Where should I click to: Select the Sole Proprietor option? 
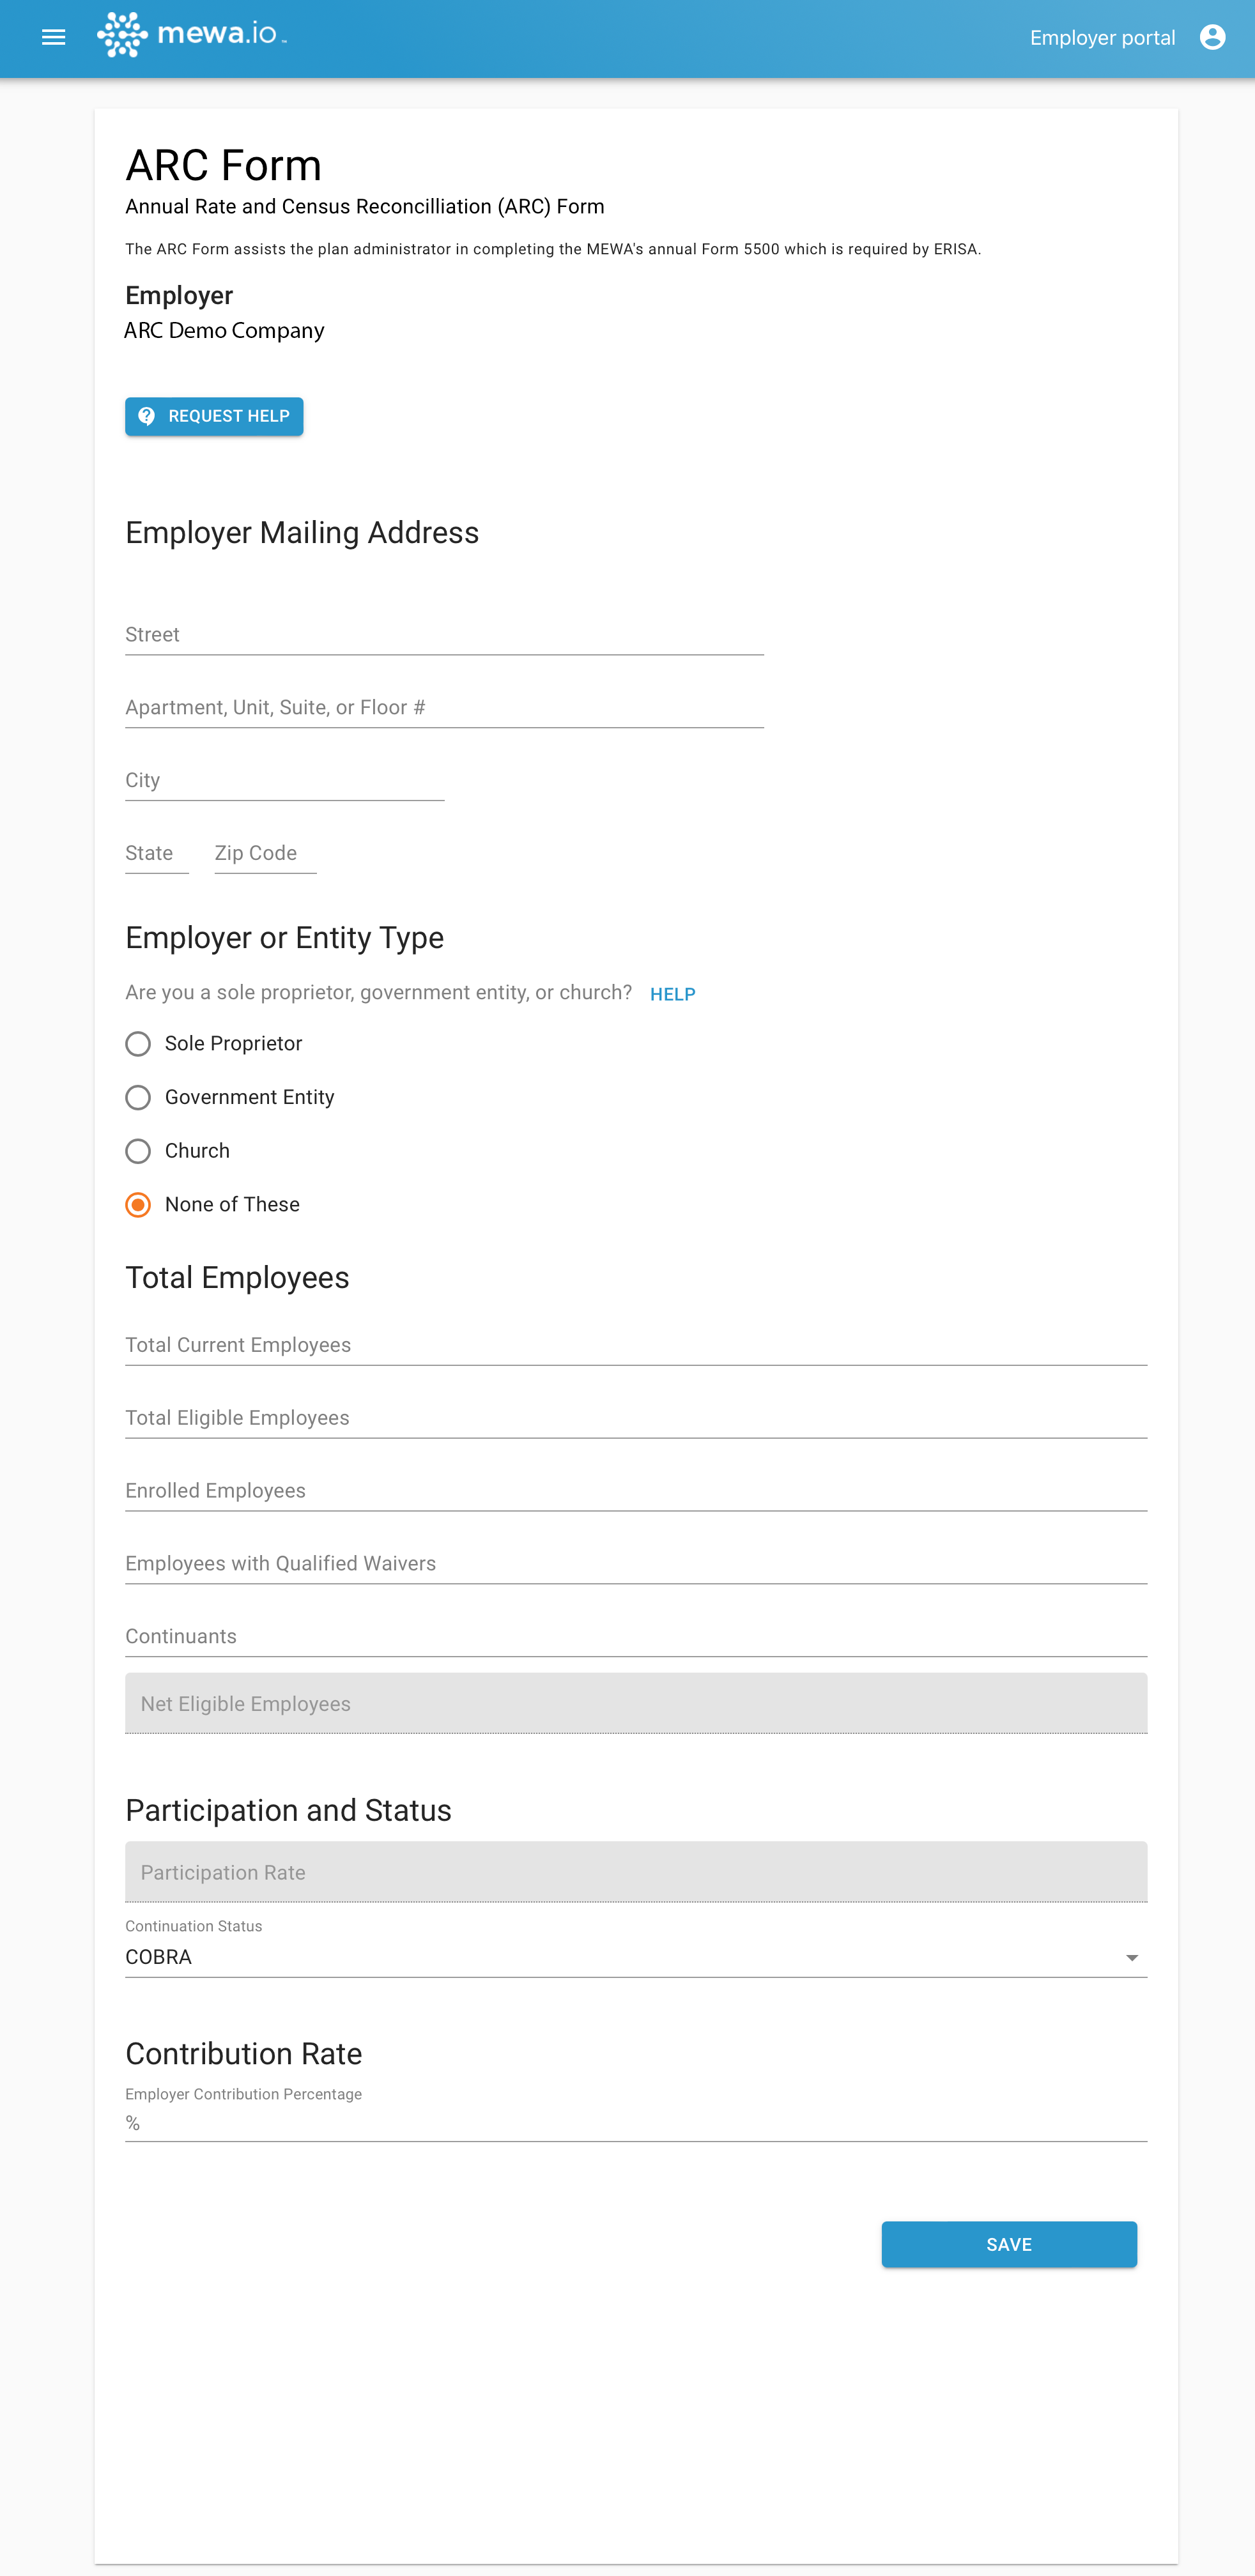click(138, 1044)
